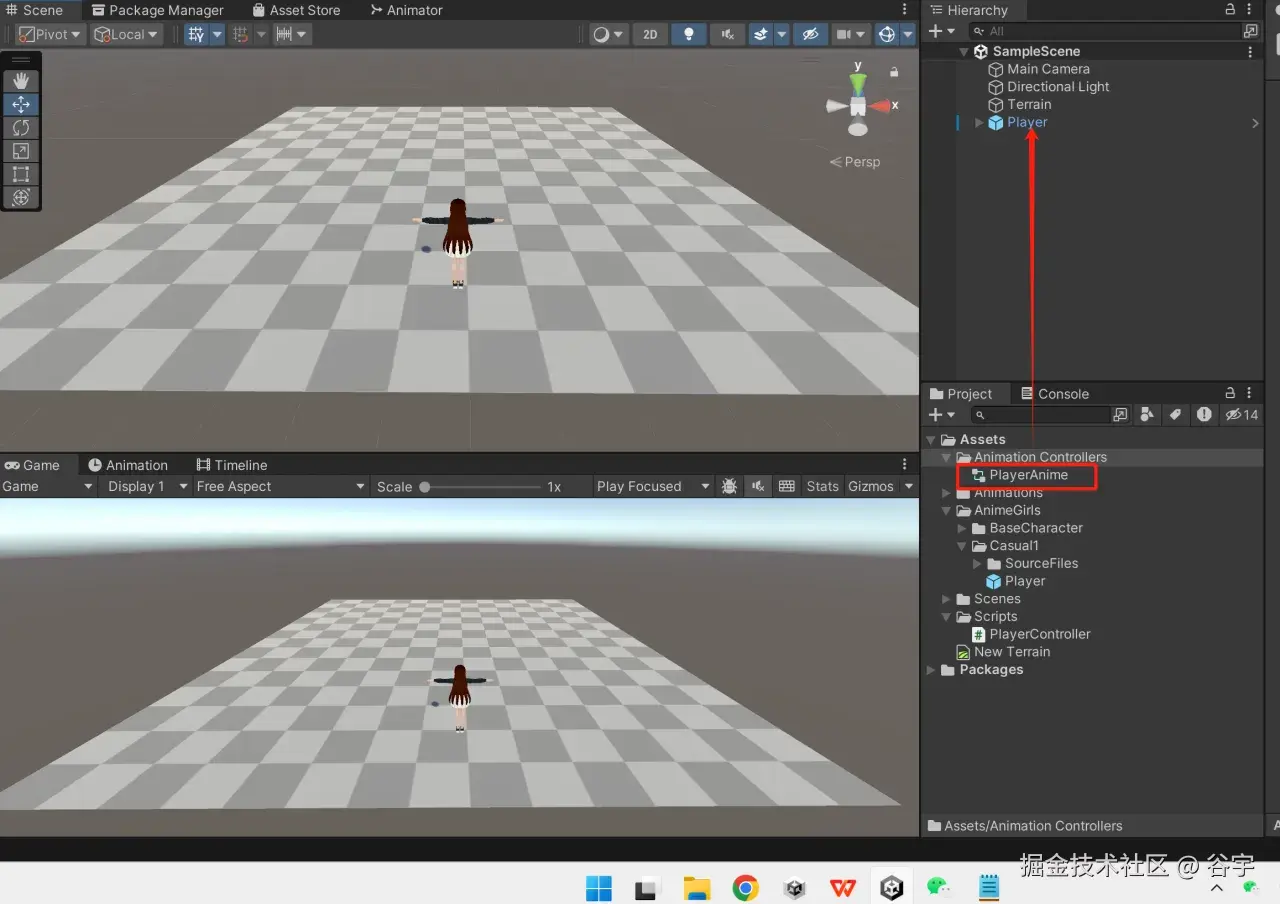Open the ruler snapping dropdown

click(292, 34)
